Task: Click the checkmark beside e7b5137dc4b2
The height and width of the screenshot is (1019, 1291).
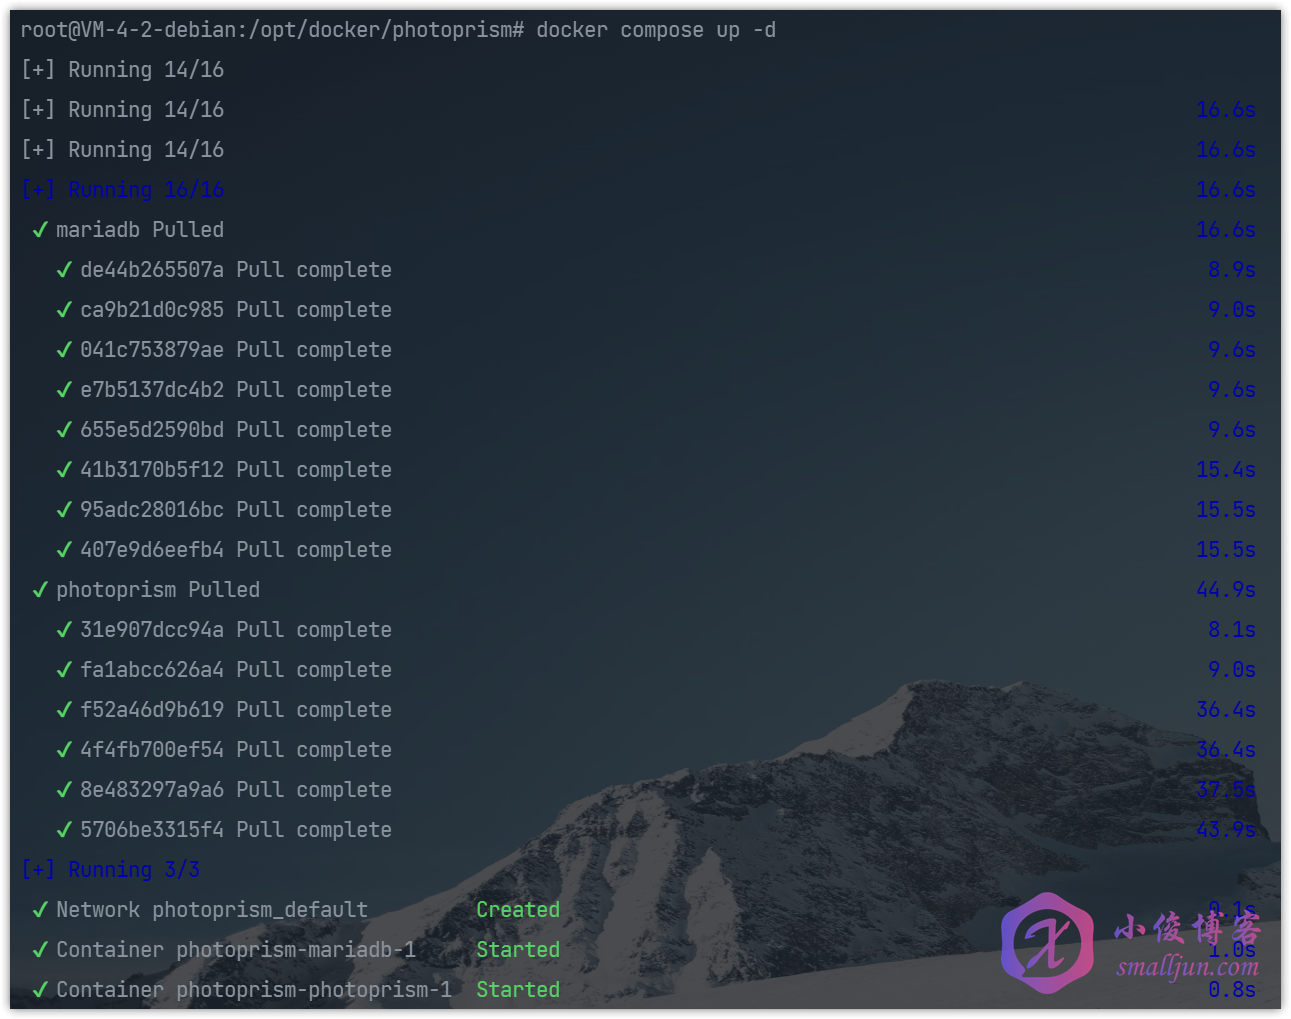Action: (64, 390)
